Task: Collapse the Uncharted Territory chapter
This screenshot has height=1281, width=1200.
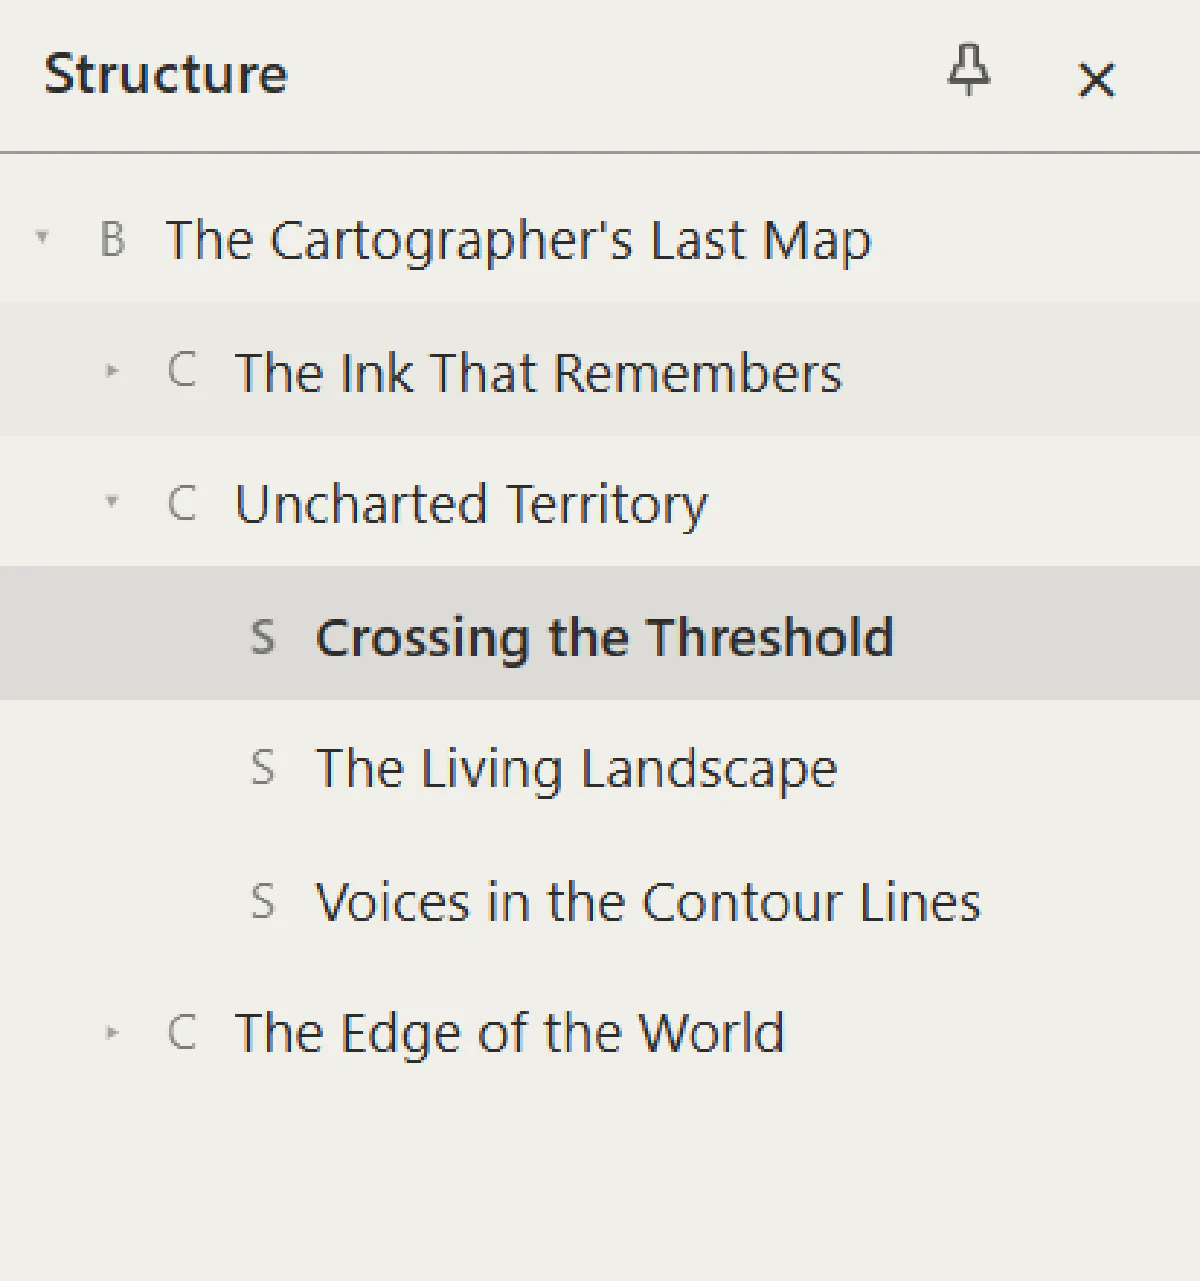Action: 112,501
